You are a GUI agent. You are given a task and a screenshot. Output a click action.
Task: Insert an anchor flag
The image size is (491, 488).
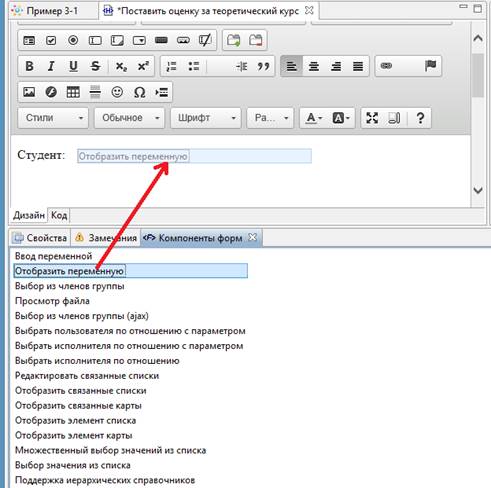click(430, 66)
